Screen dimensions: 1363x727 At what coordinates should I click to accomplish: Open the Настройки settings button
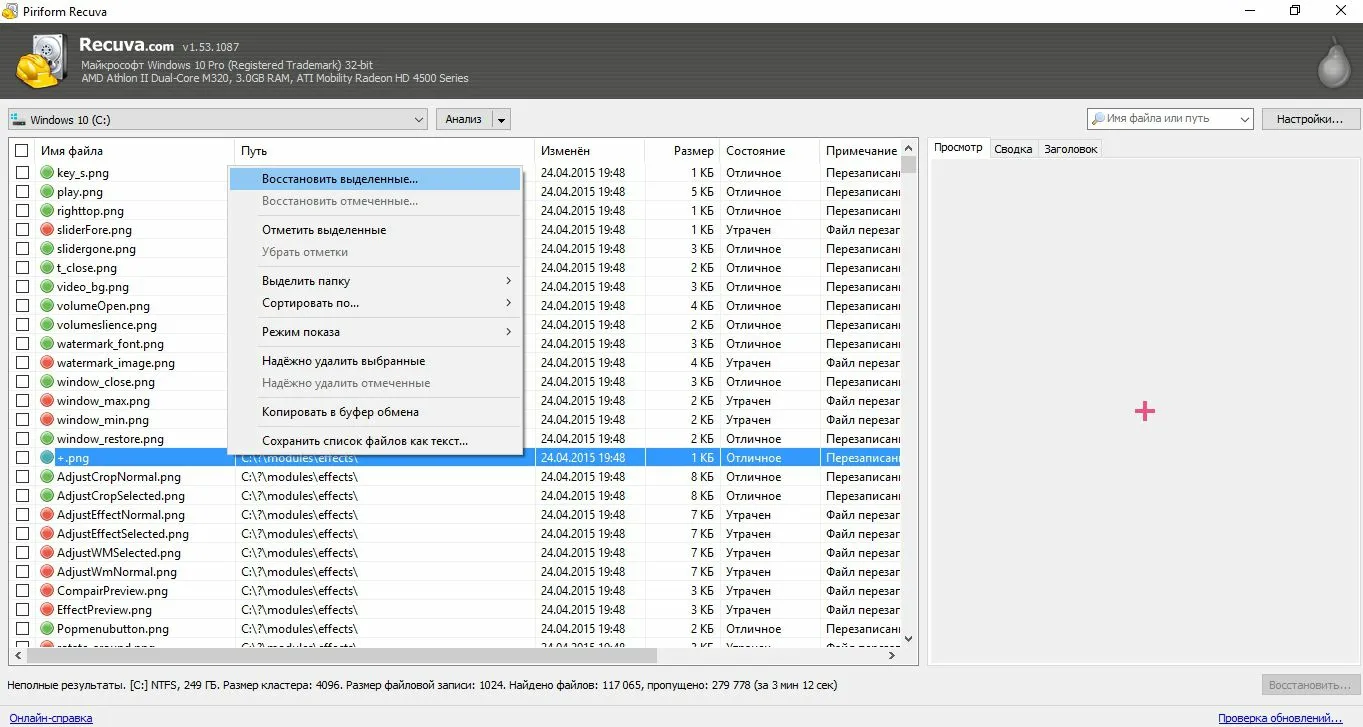pos(1308,119)
